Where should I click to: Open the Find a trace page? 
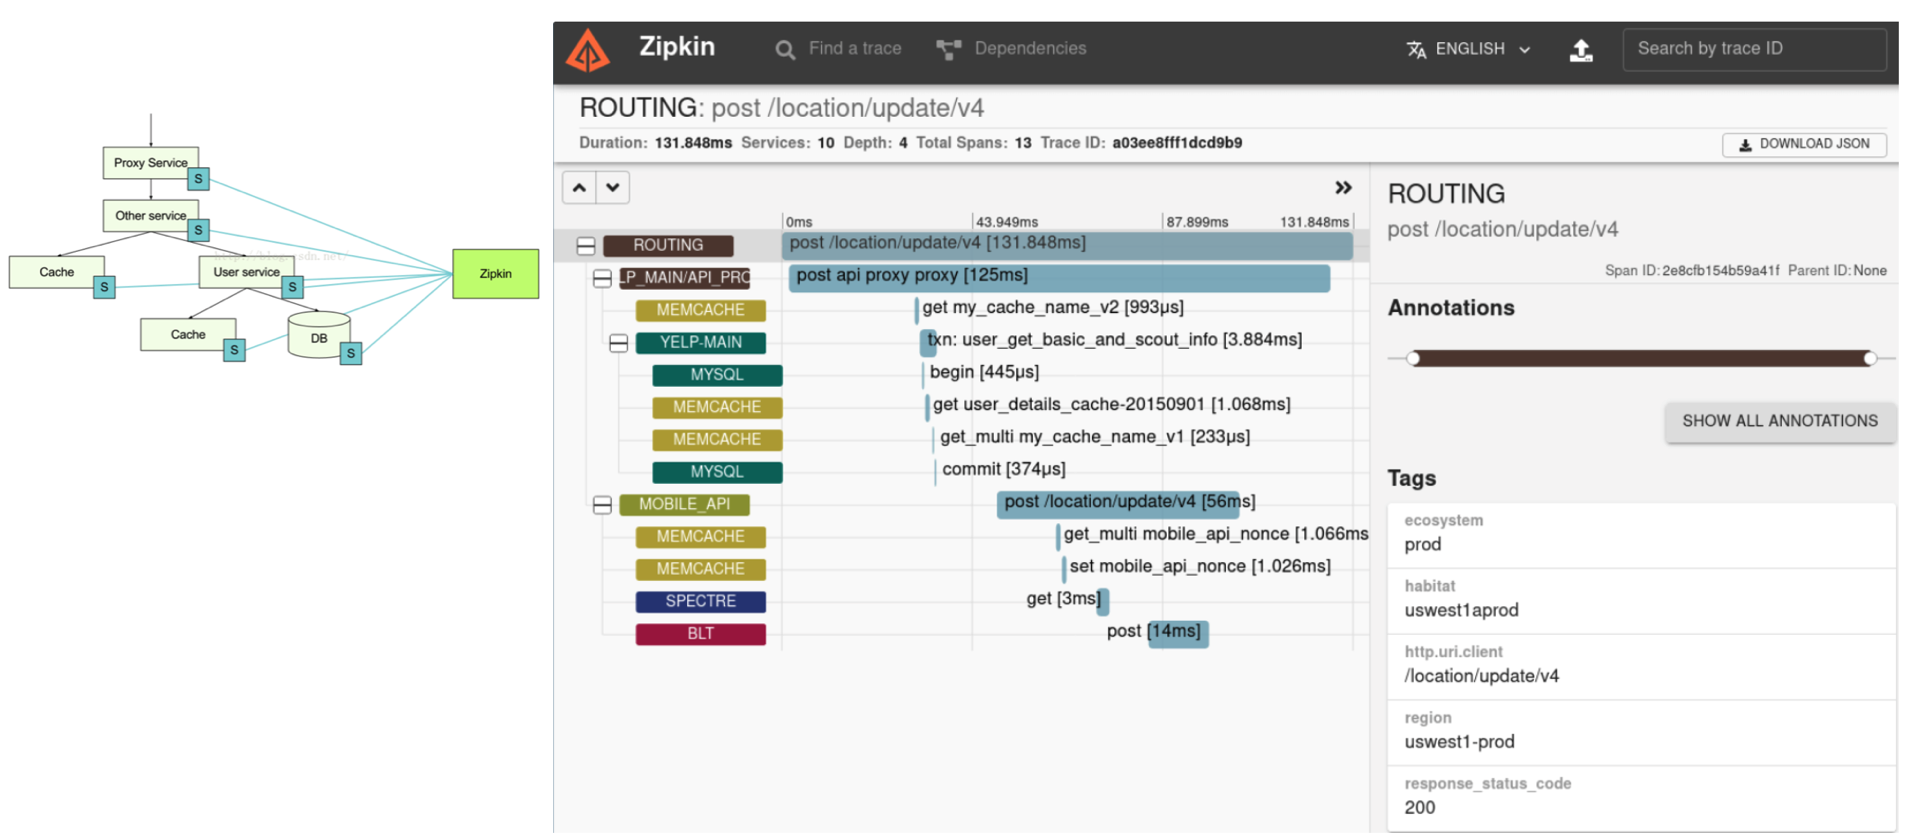pos(839,48)
